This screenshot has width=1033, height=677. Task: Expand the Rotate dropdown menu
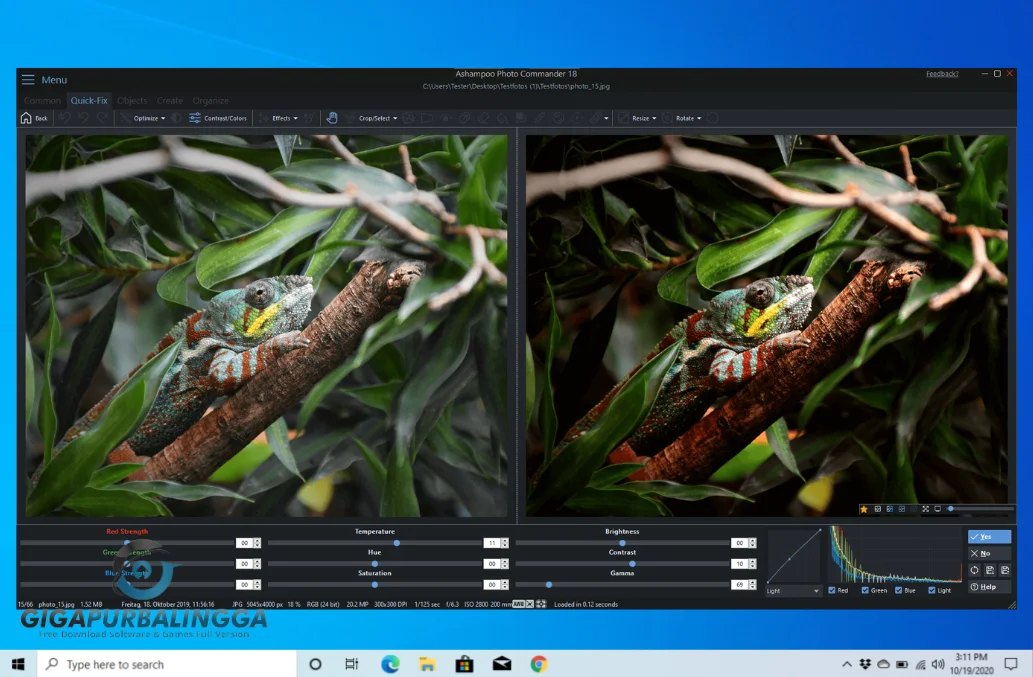point(688,118)
